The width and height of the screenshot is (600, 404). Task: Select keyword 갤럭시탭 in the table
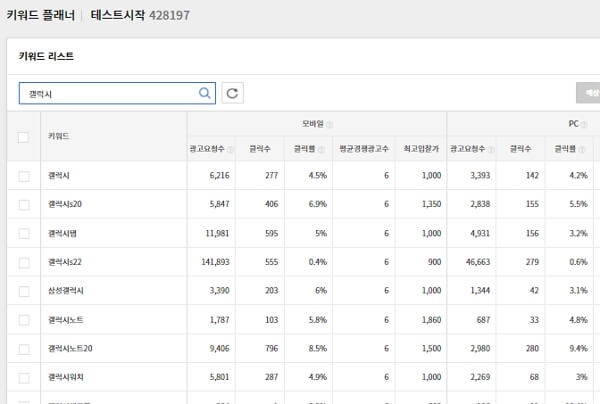(62, 233)
